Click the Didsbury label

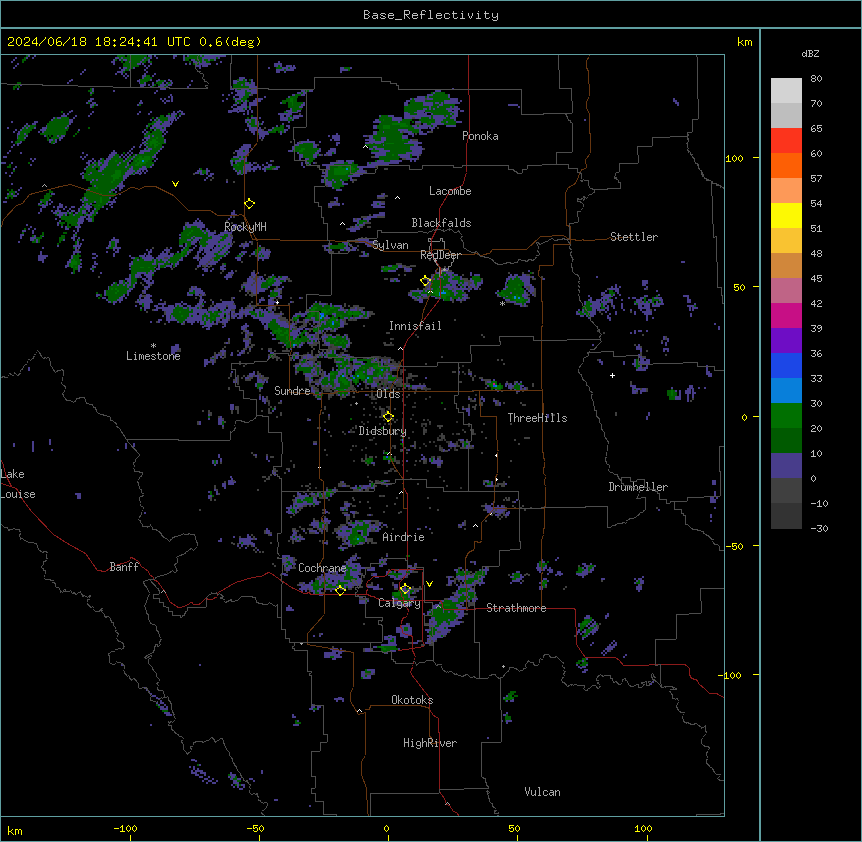(x=383, y=431)
